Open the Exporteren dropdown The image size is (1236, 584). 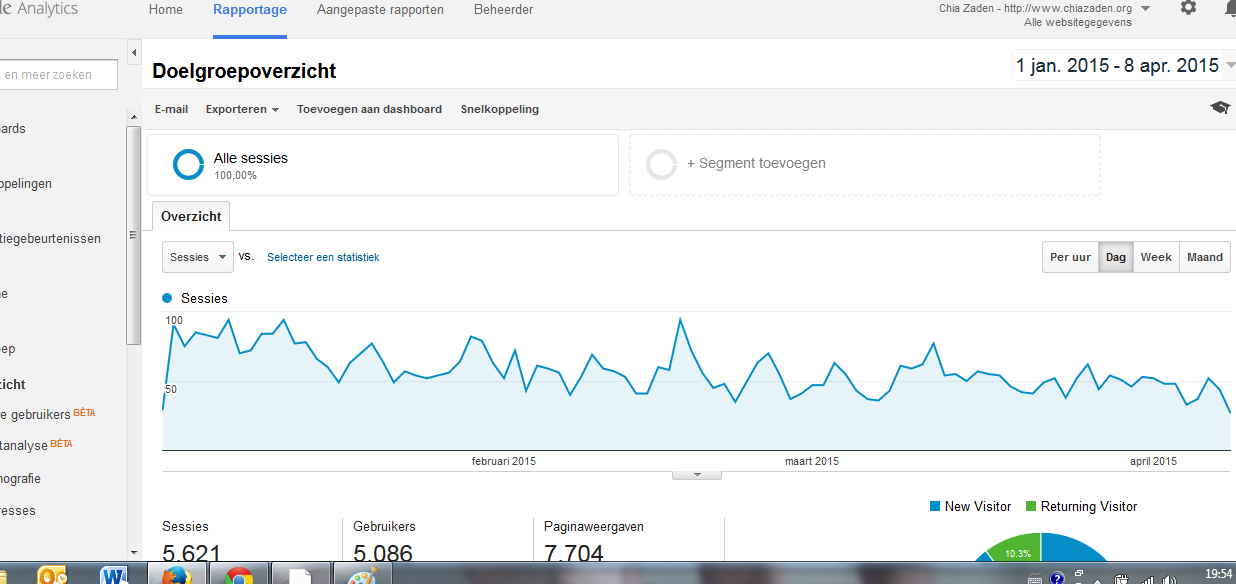click(242, 109)
